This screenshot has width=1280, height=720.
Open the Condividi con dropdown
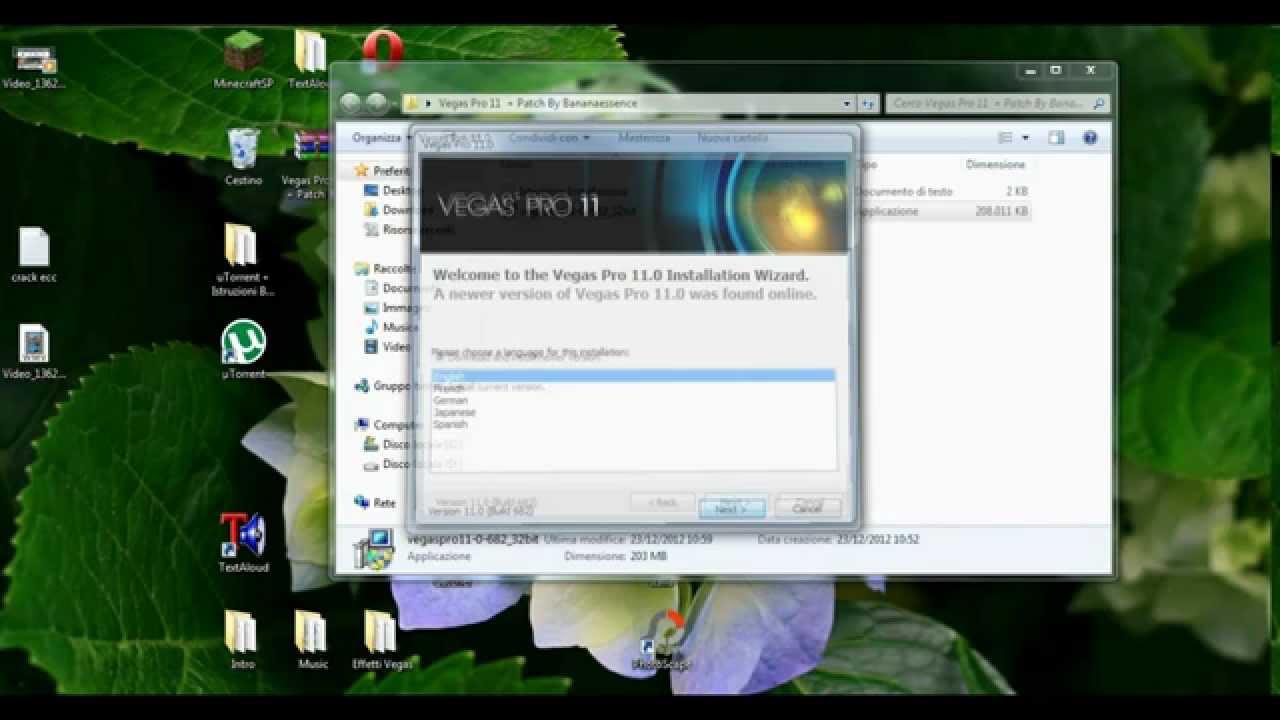coord(549,138)
